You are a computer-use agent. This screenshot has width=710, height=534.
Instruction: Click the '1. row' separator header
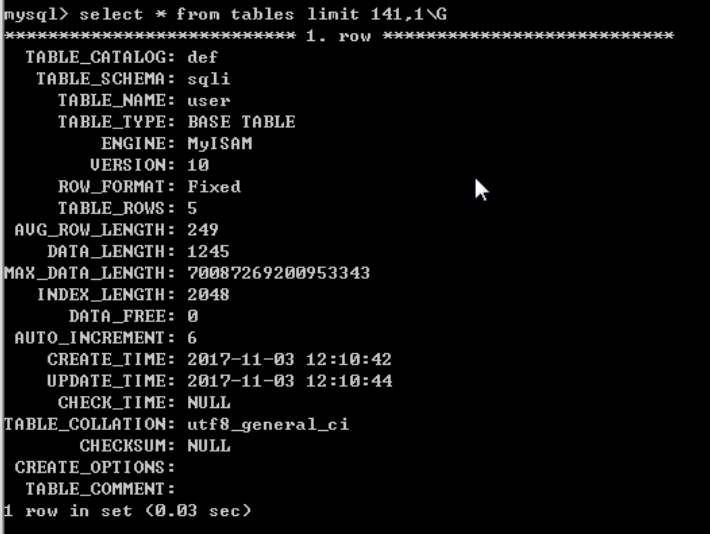pos(339,36)
